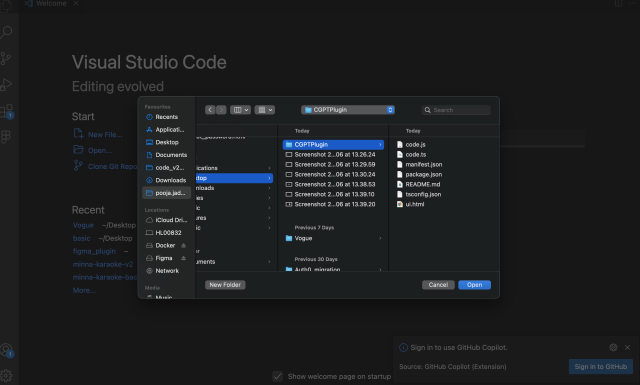Select the README.md file
The width and height of the screenshot is (640, 385).
[x=419, y=185]
